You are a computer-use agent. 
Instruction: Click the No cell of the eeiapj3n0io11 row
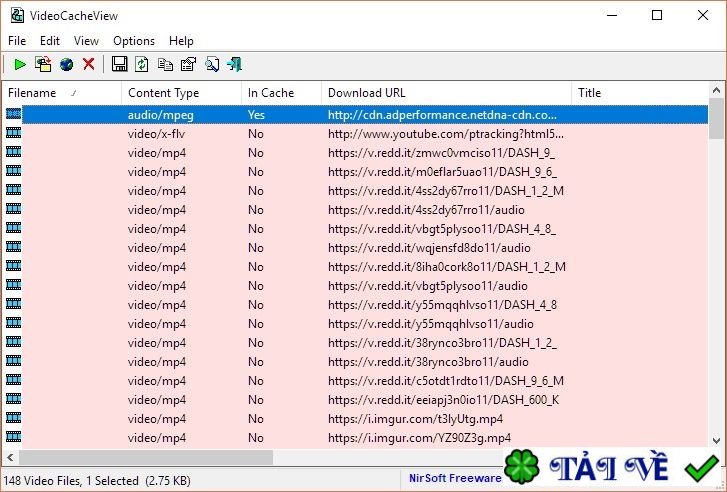point(255,400)
